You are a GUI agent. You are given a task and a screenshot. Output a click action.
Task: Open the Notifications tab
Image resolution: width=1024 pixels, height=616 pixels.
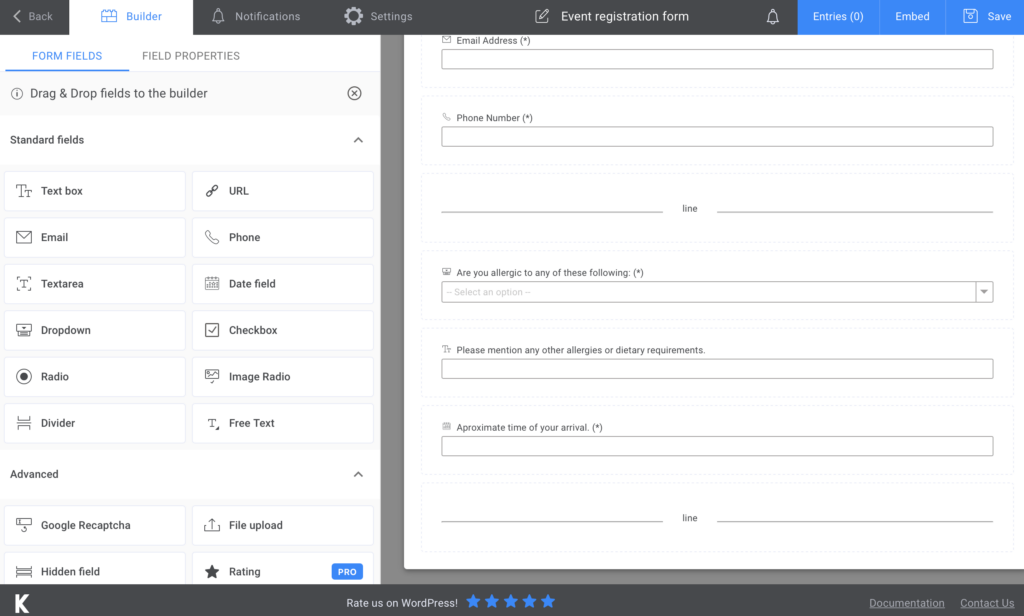point(256,16)
